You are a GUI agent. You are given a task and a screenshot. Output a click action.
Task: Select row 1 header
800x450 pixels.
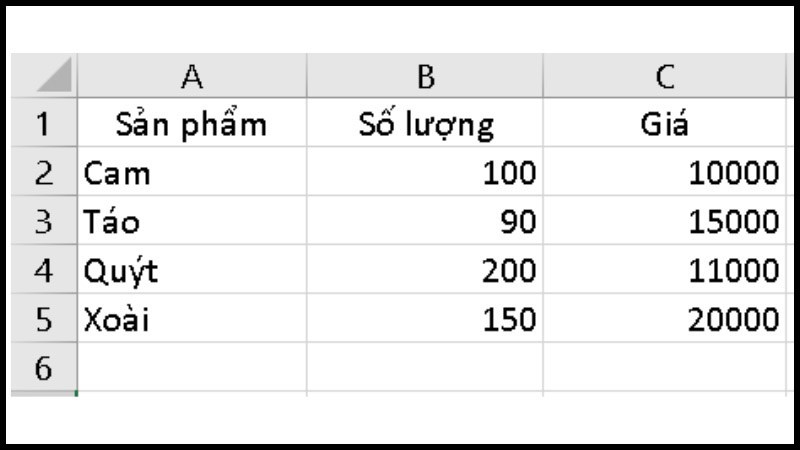click(44, 122)
